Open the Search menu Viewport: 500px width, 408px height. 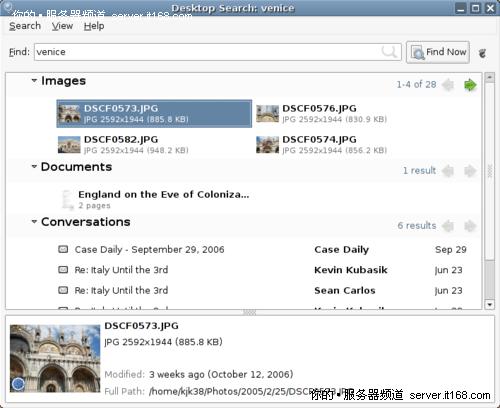click(25, 26)
